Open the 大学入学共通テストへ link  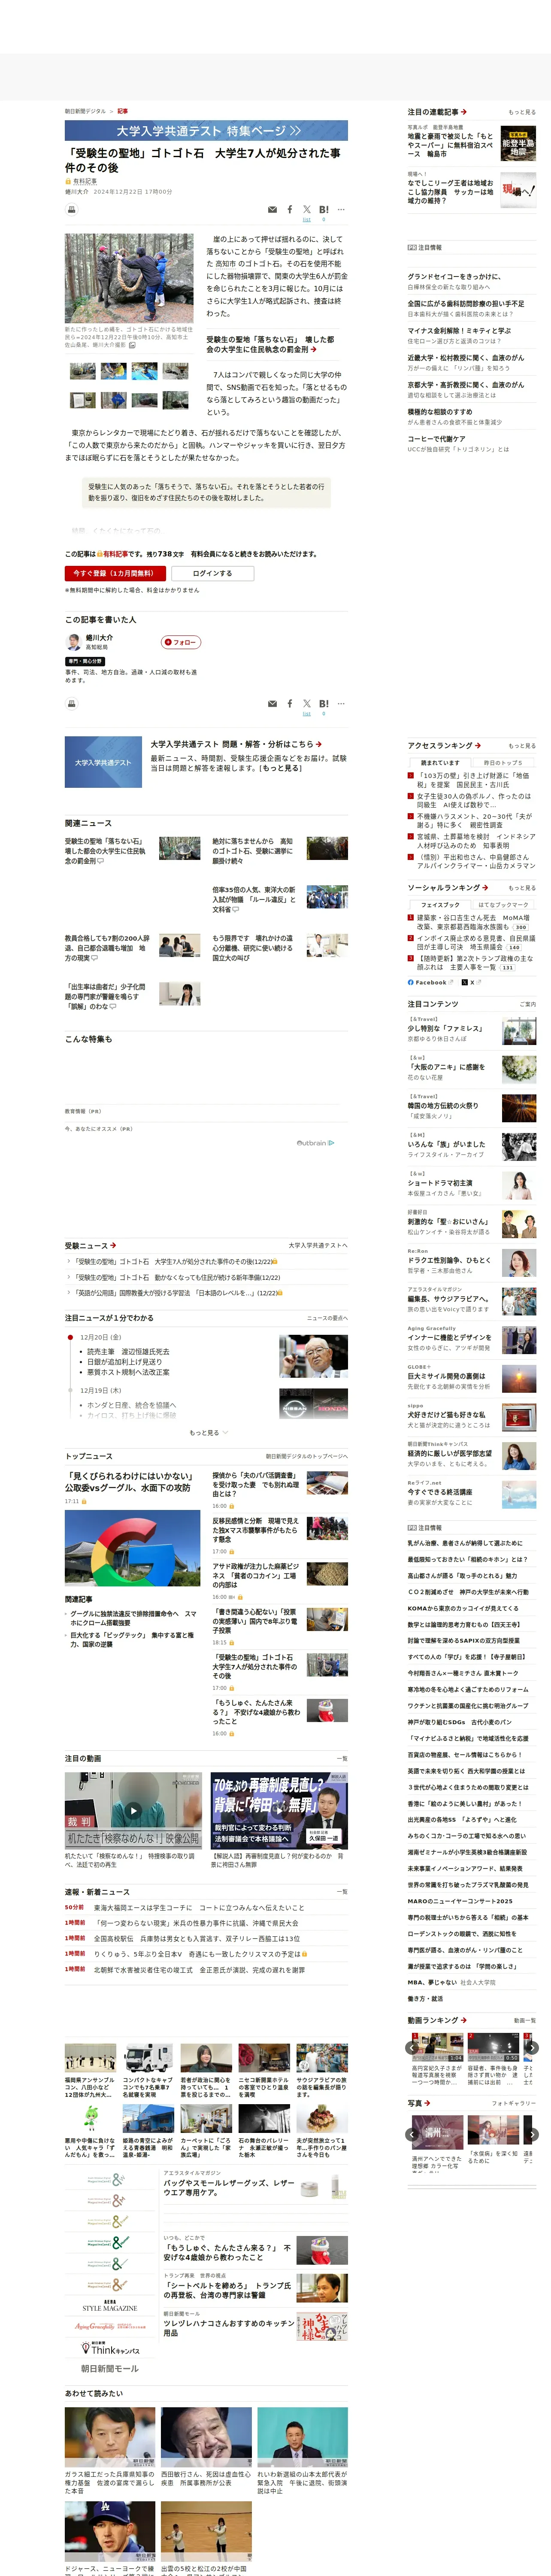(318, 1245)
